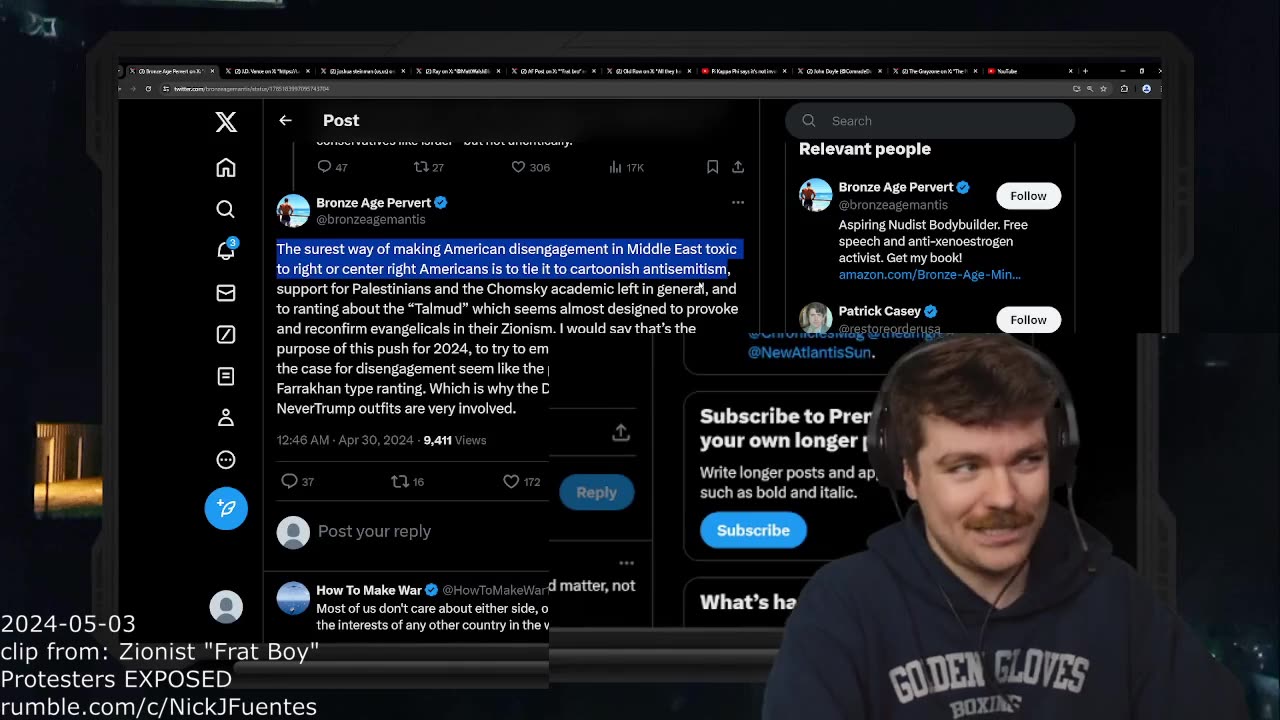Open the three-dot menu on Bronze Age Pervert post

738,202
